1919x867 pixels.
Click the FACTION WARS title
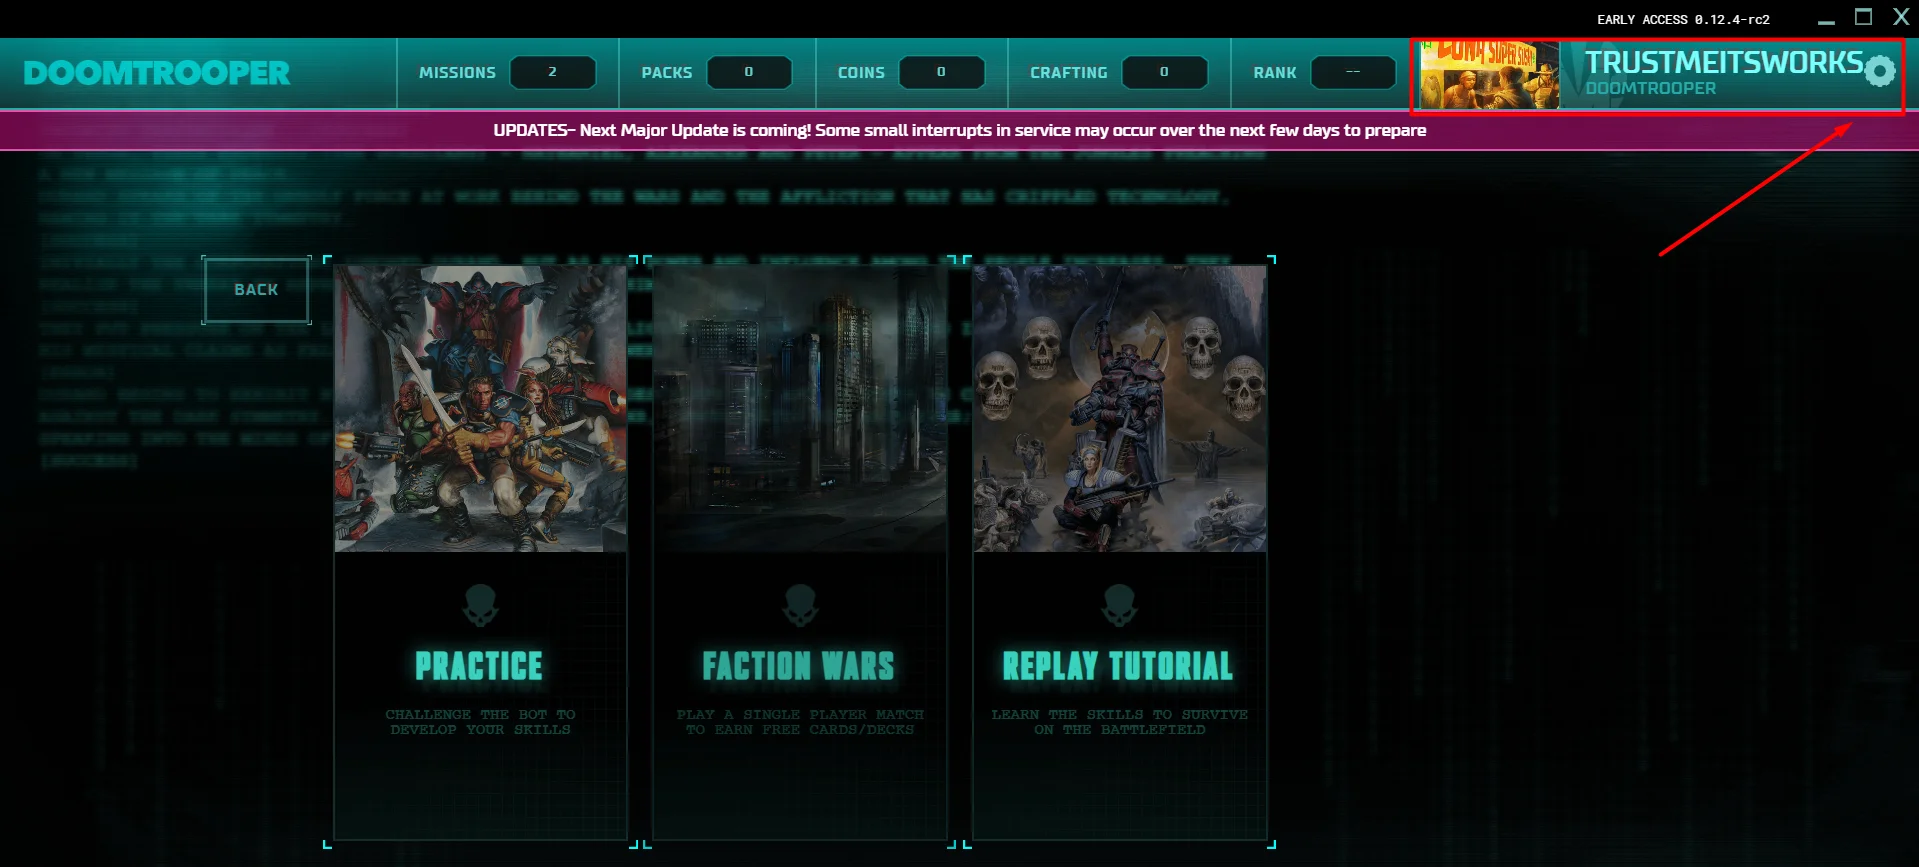point(798,666)
